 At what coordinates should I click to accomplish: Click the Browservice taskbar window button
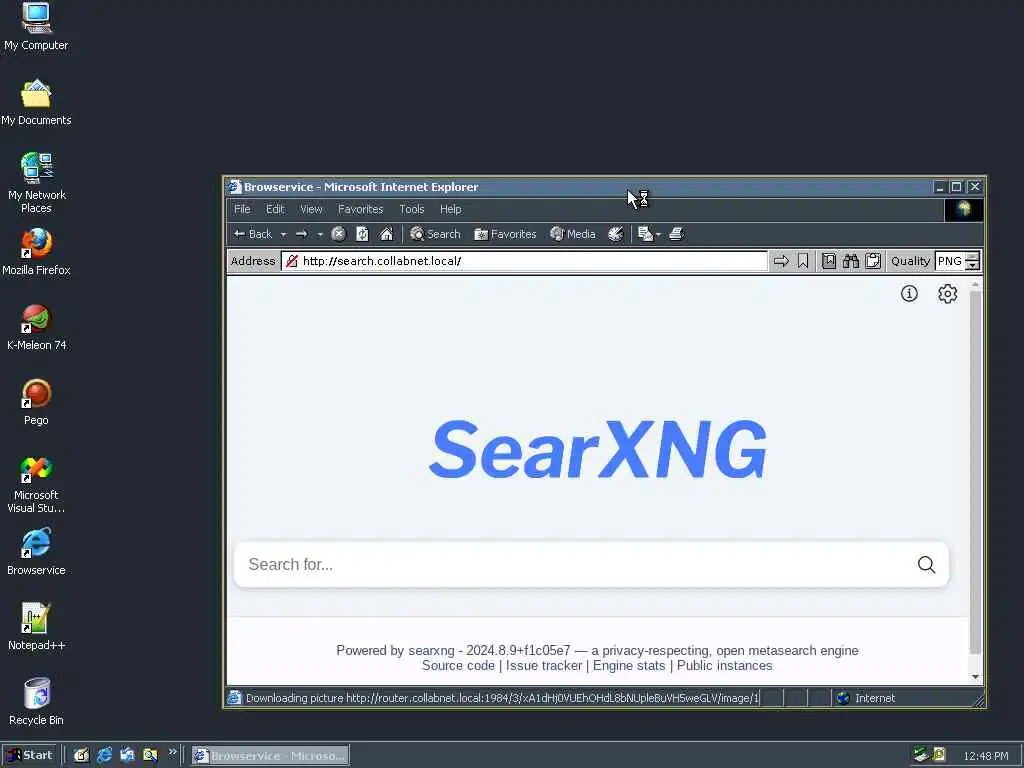[270, 756]
